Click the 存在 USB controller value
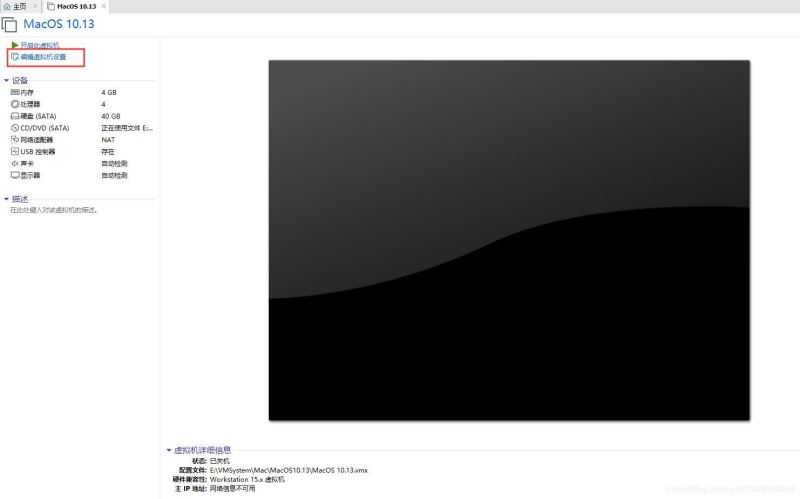 (108, 152)
